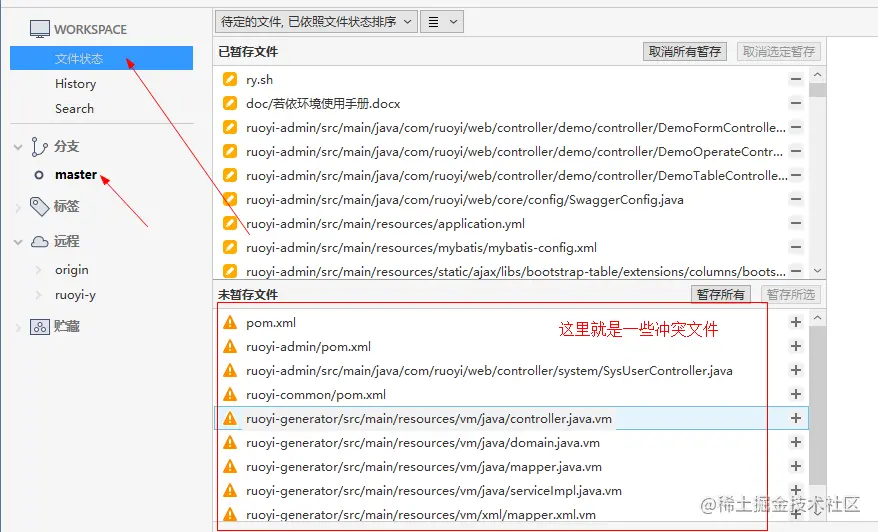
Task: Select the unstaged vm/xml/mapper.xml.vm file row
Action: coord(511,514)
